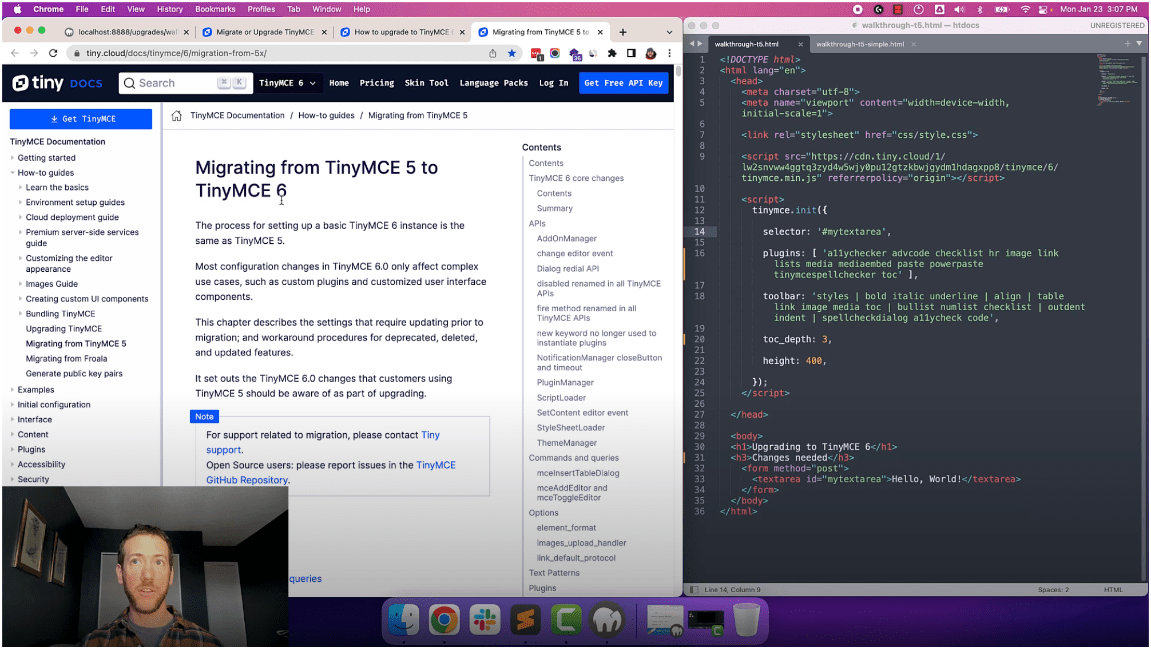Expand Environment setup guides item

point(21,202)
